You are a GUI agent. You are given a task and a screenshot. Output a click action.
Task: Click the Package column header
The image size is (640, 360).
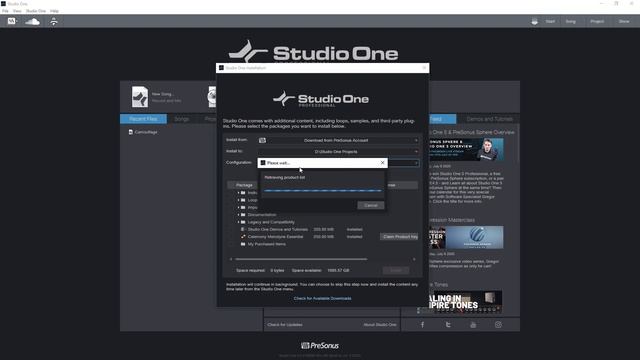click(244, 185)
